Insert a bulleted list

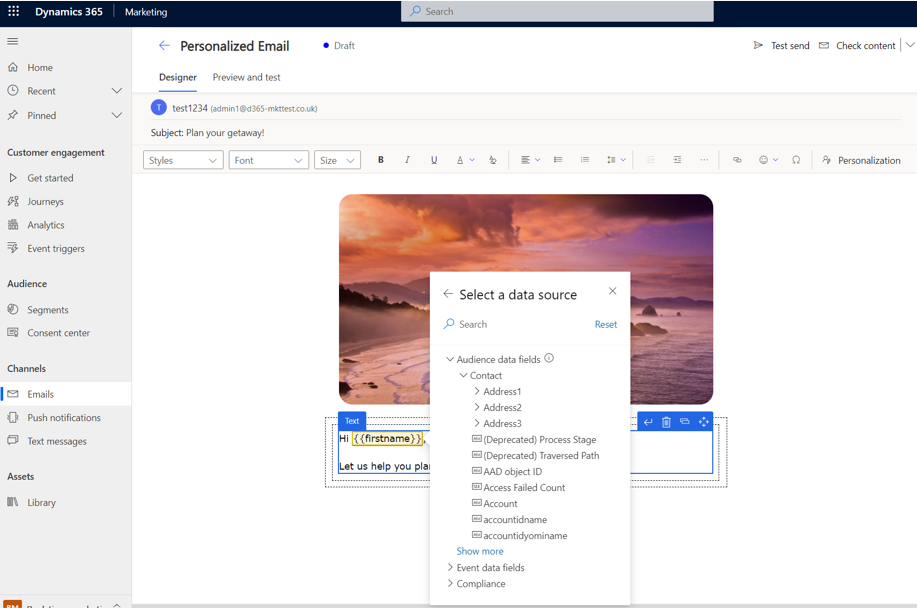(x=558, y=160)
